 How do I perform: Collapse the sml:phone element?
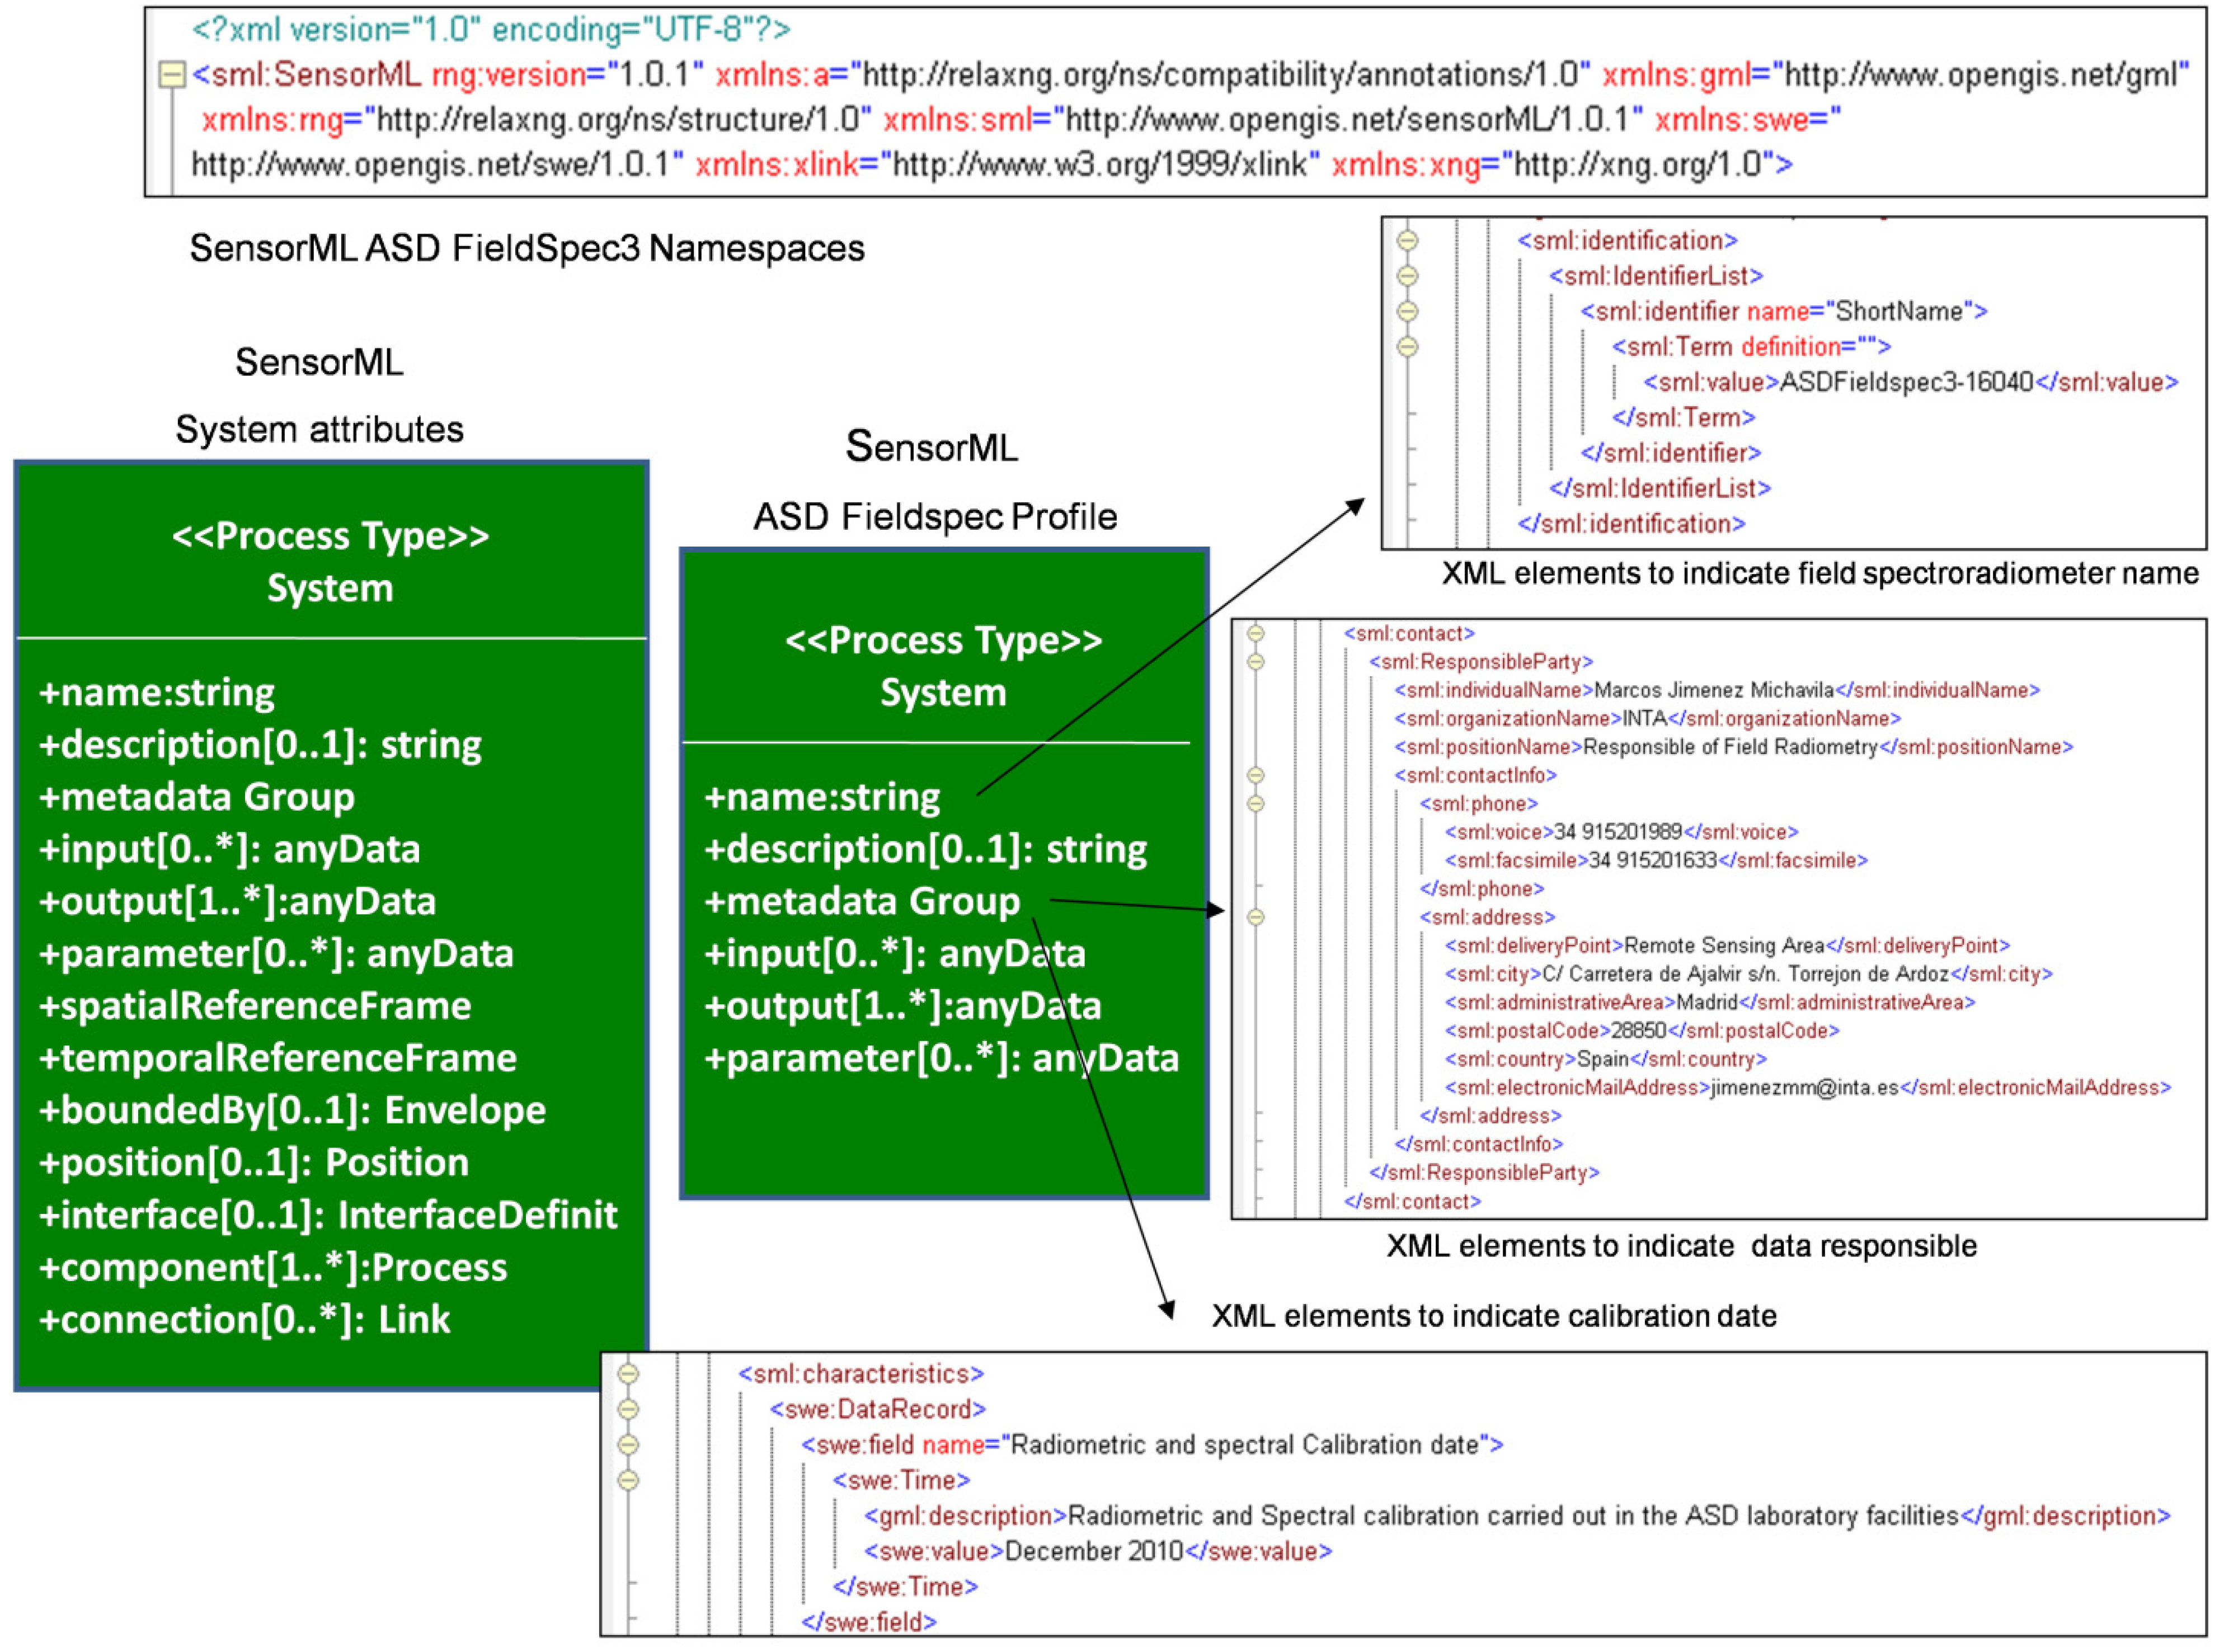coord(1256,804)
